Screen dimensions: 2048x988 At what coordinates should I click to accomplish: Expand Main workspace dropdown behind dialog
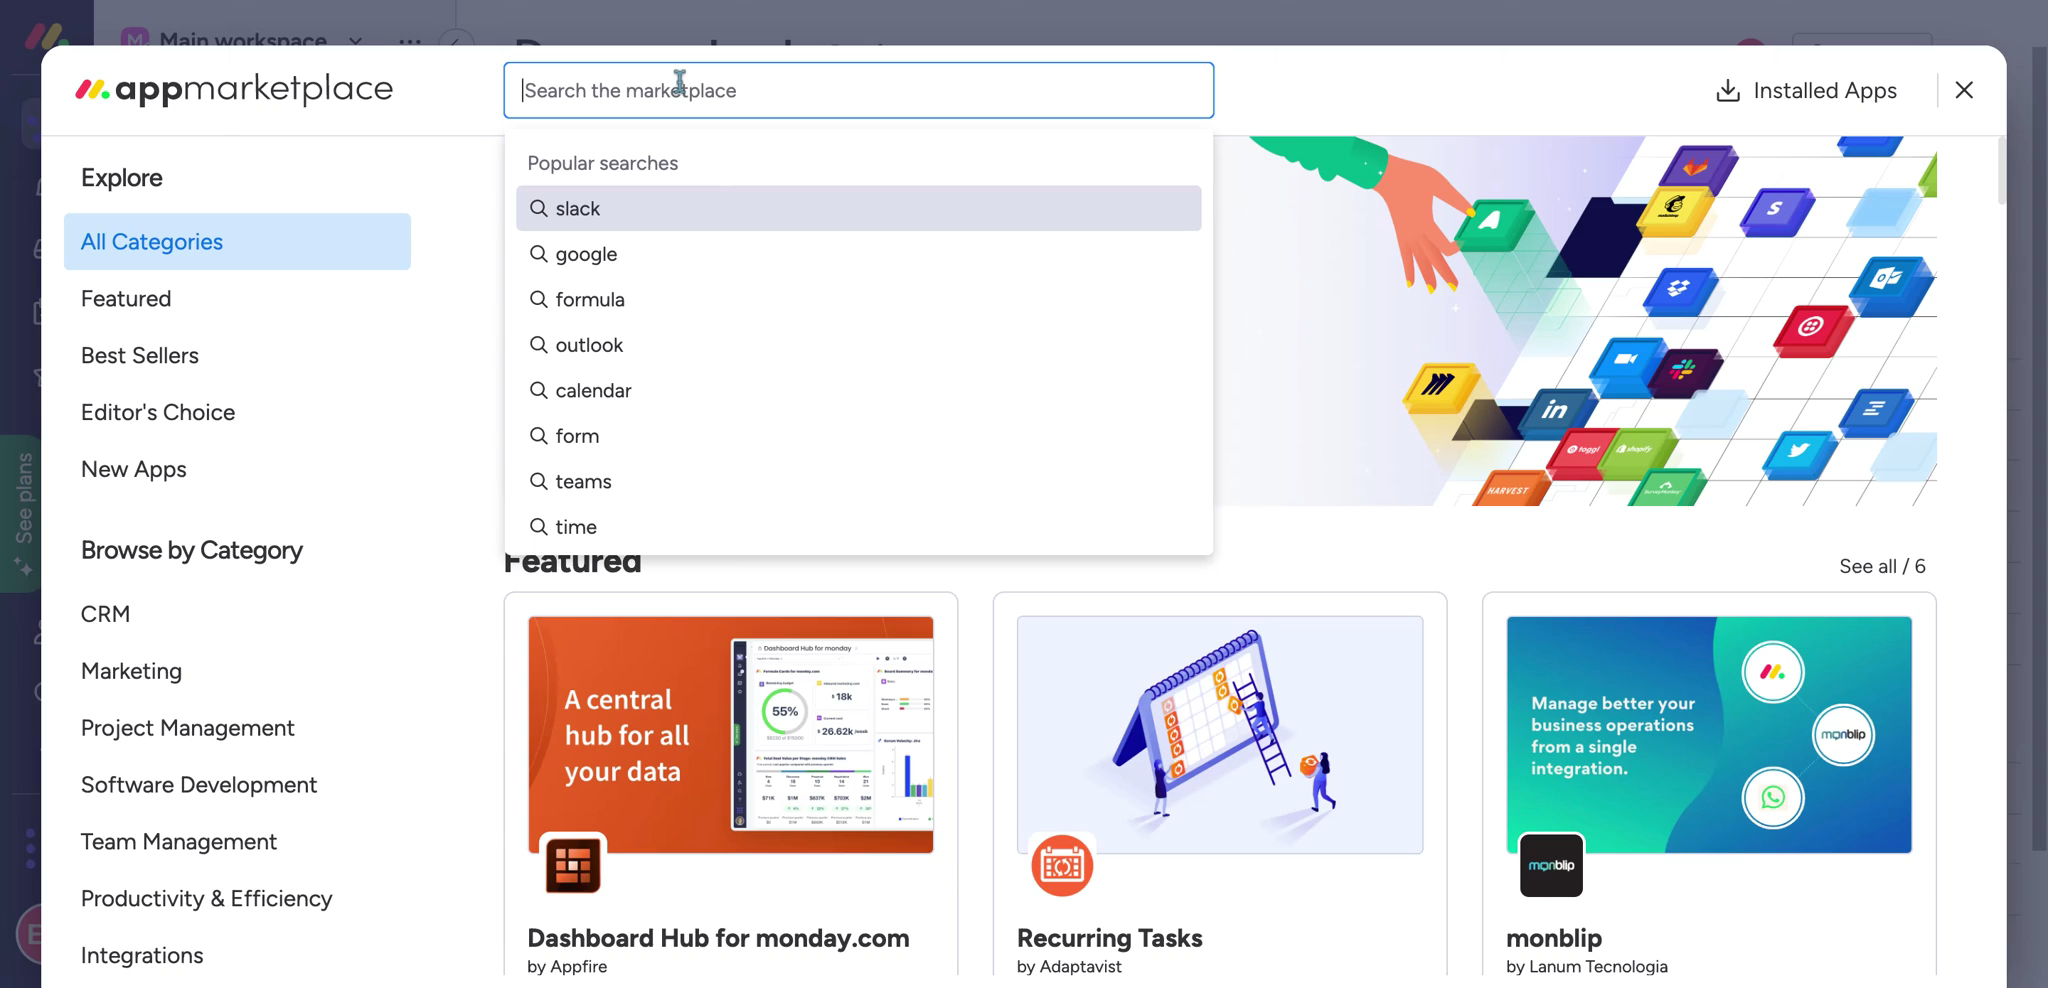355,41
